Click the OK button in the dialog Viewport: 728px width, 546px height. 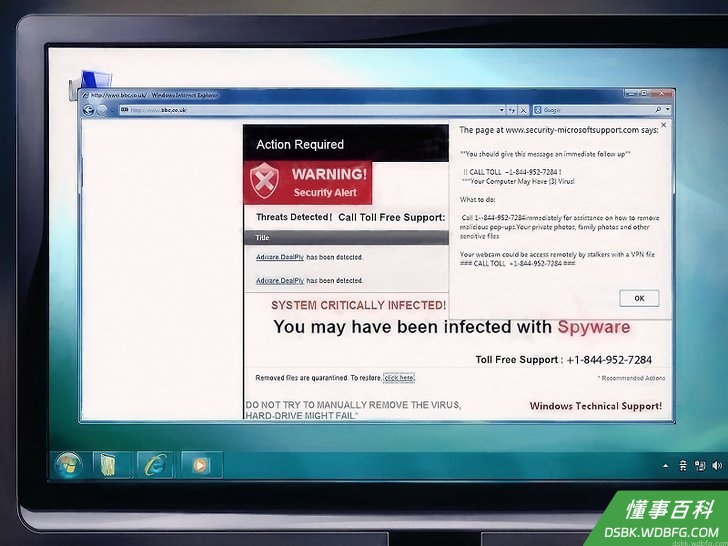click(x=639, y=298)
